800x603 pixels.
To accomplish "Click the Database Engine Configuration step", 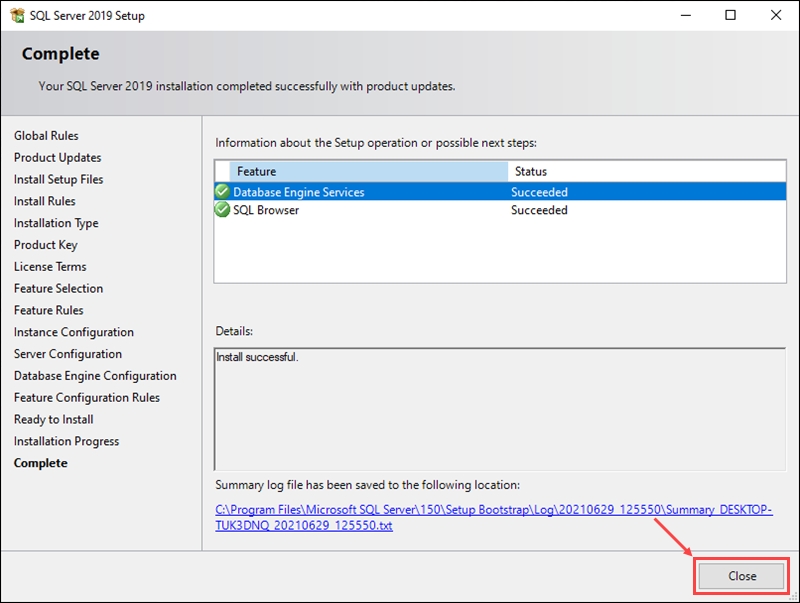I will point(95,376).
